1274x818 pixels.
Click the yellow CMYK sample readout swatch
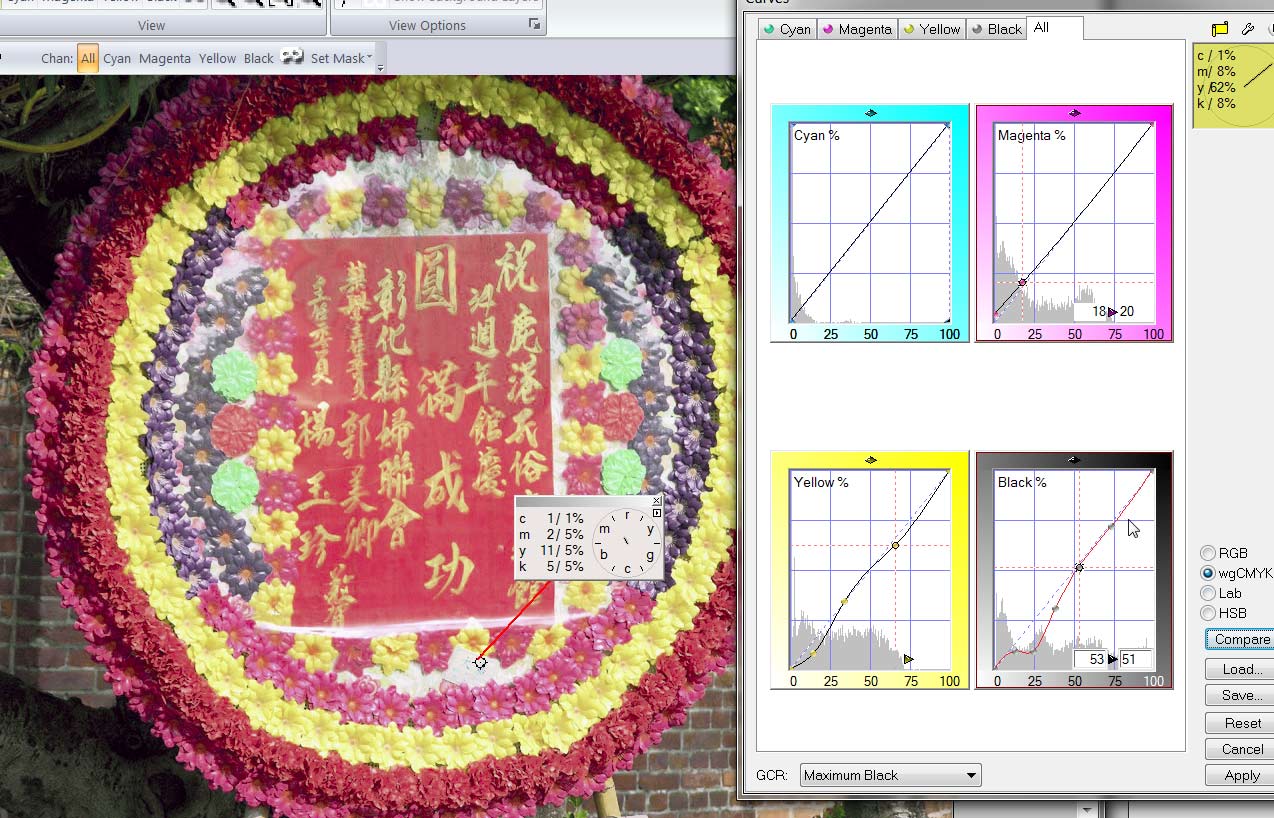[1233, 85]
